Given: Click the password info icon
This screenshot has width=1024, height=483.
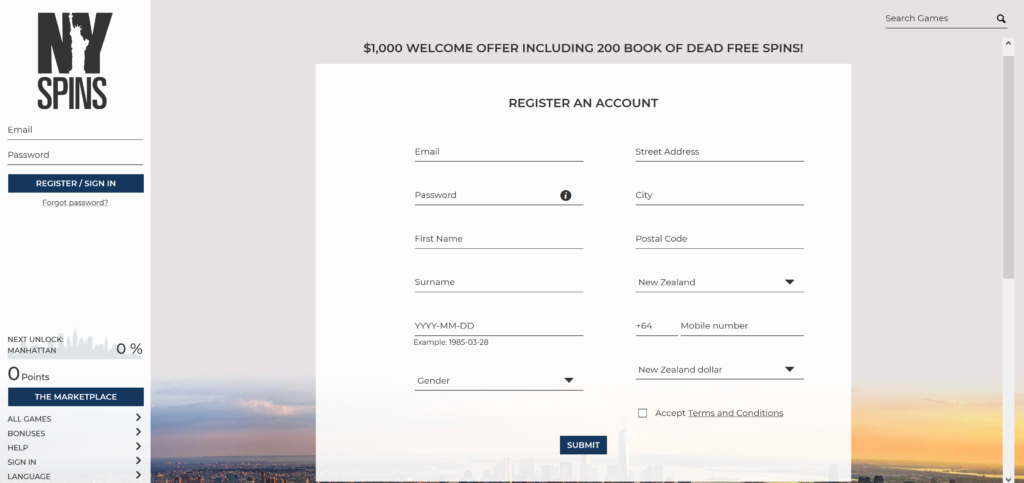Looking at the screenshot, I should coord(566,195).
